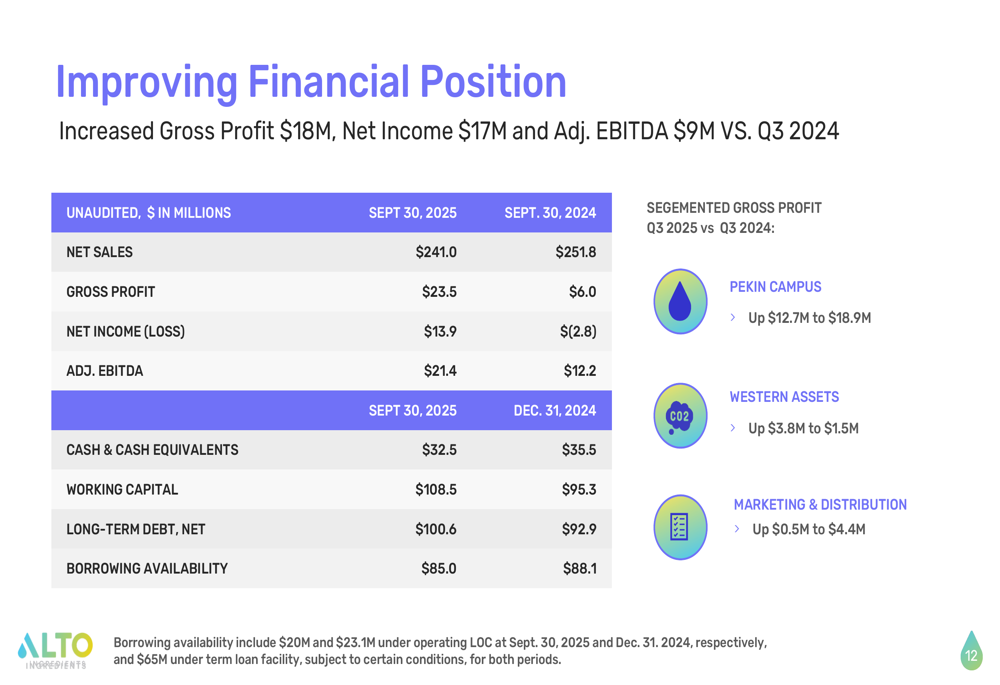The height and width of the screenshot is (685, 1000).
Task: Open the WESTERN ASSETS link
Action: (785, 397)
